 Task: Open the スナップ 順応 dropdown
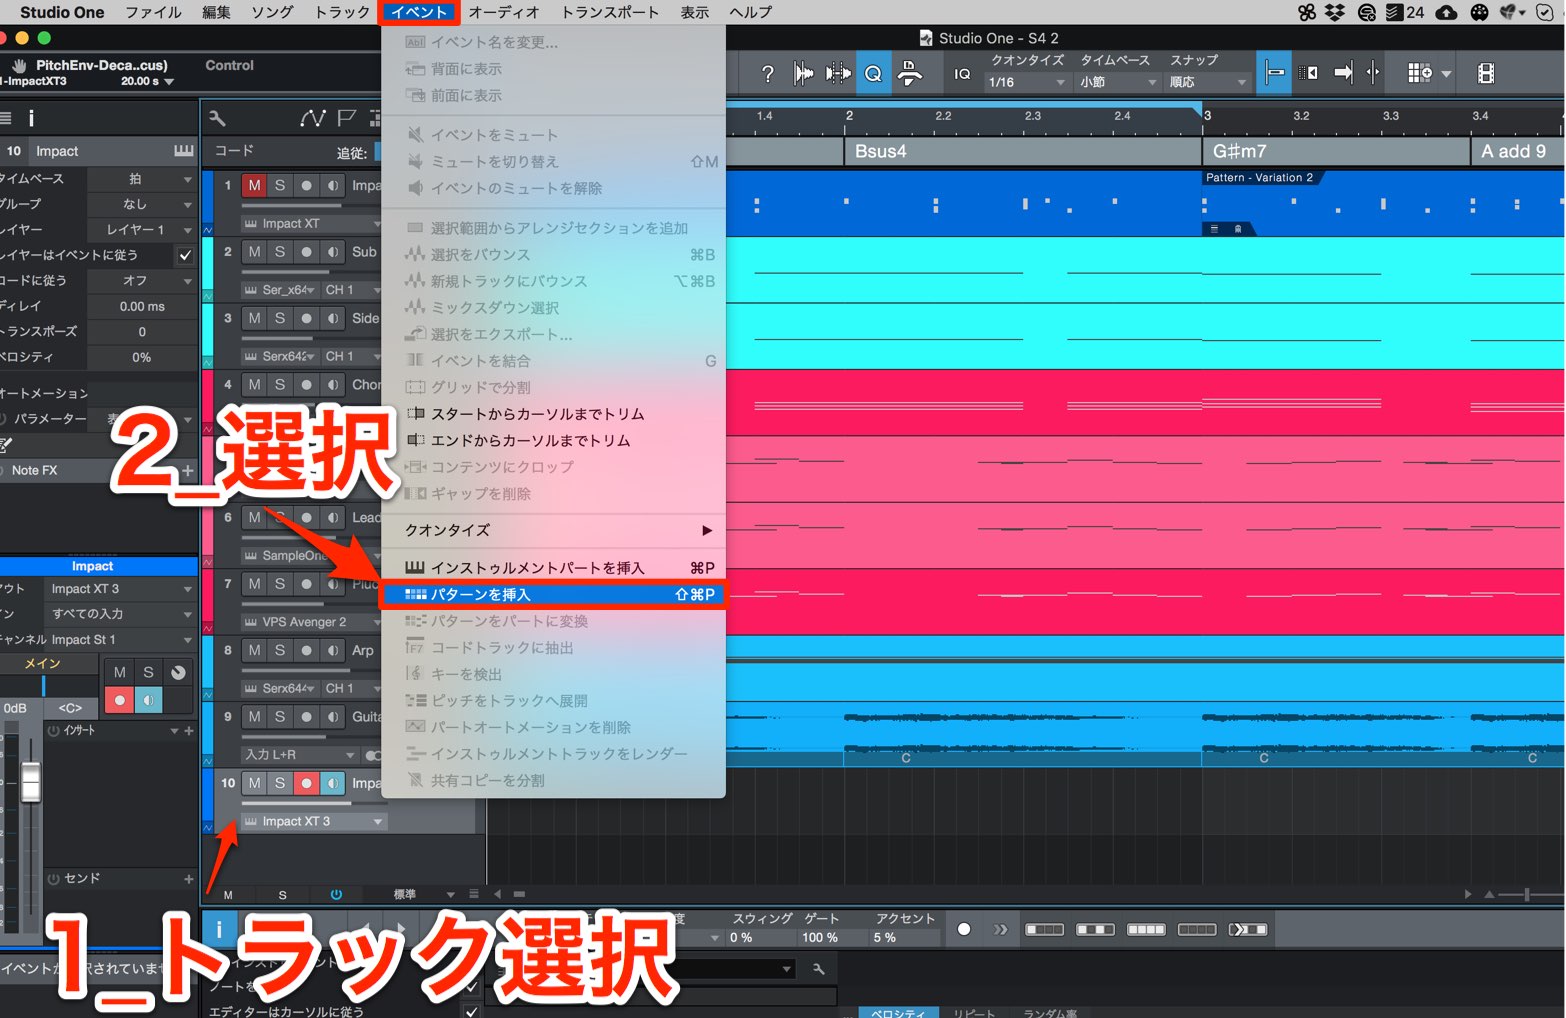tap(1208, 82)
